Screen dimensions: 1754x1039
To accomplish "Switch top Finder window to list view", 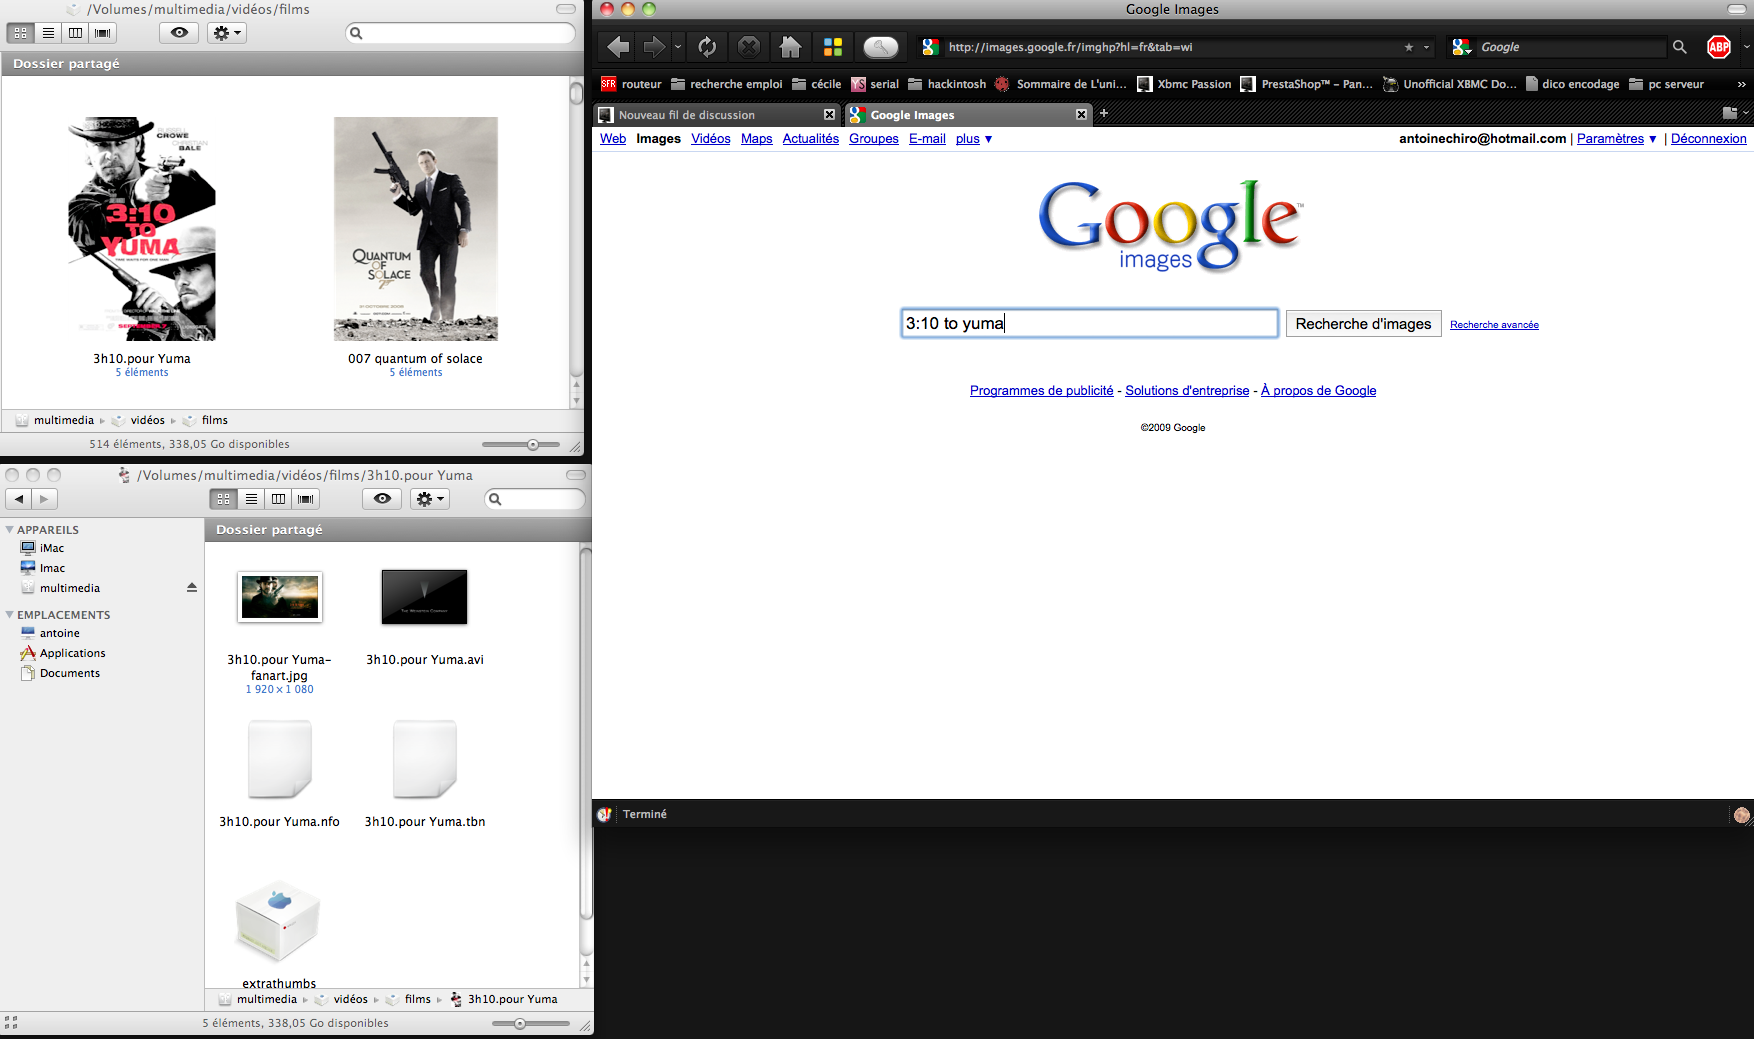I will pos(48,33).
